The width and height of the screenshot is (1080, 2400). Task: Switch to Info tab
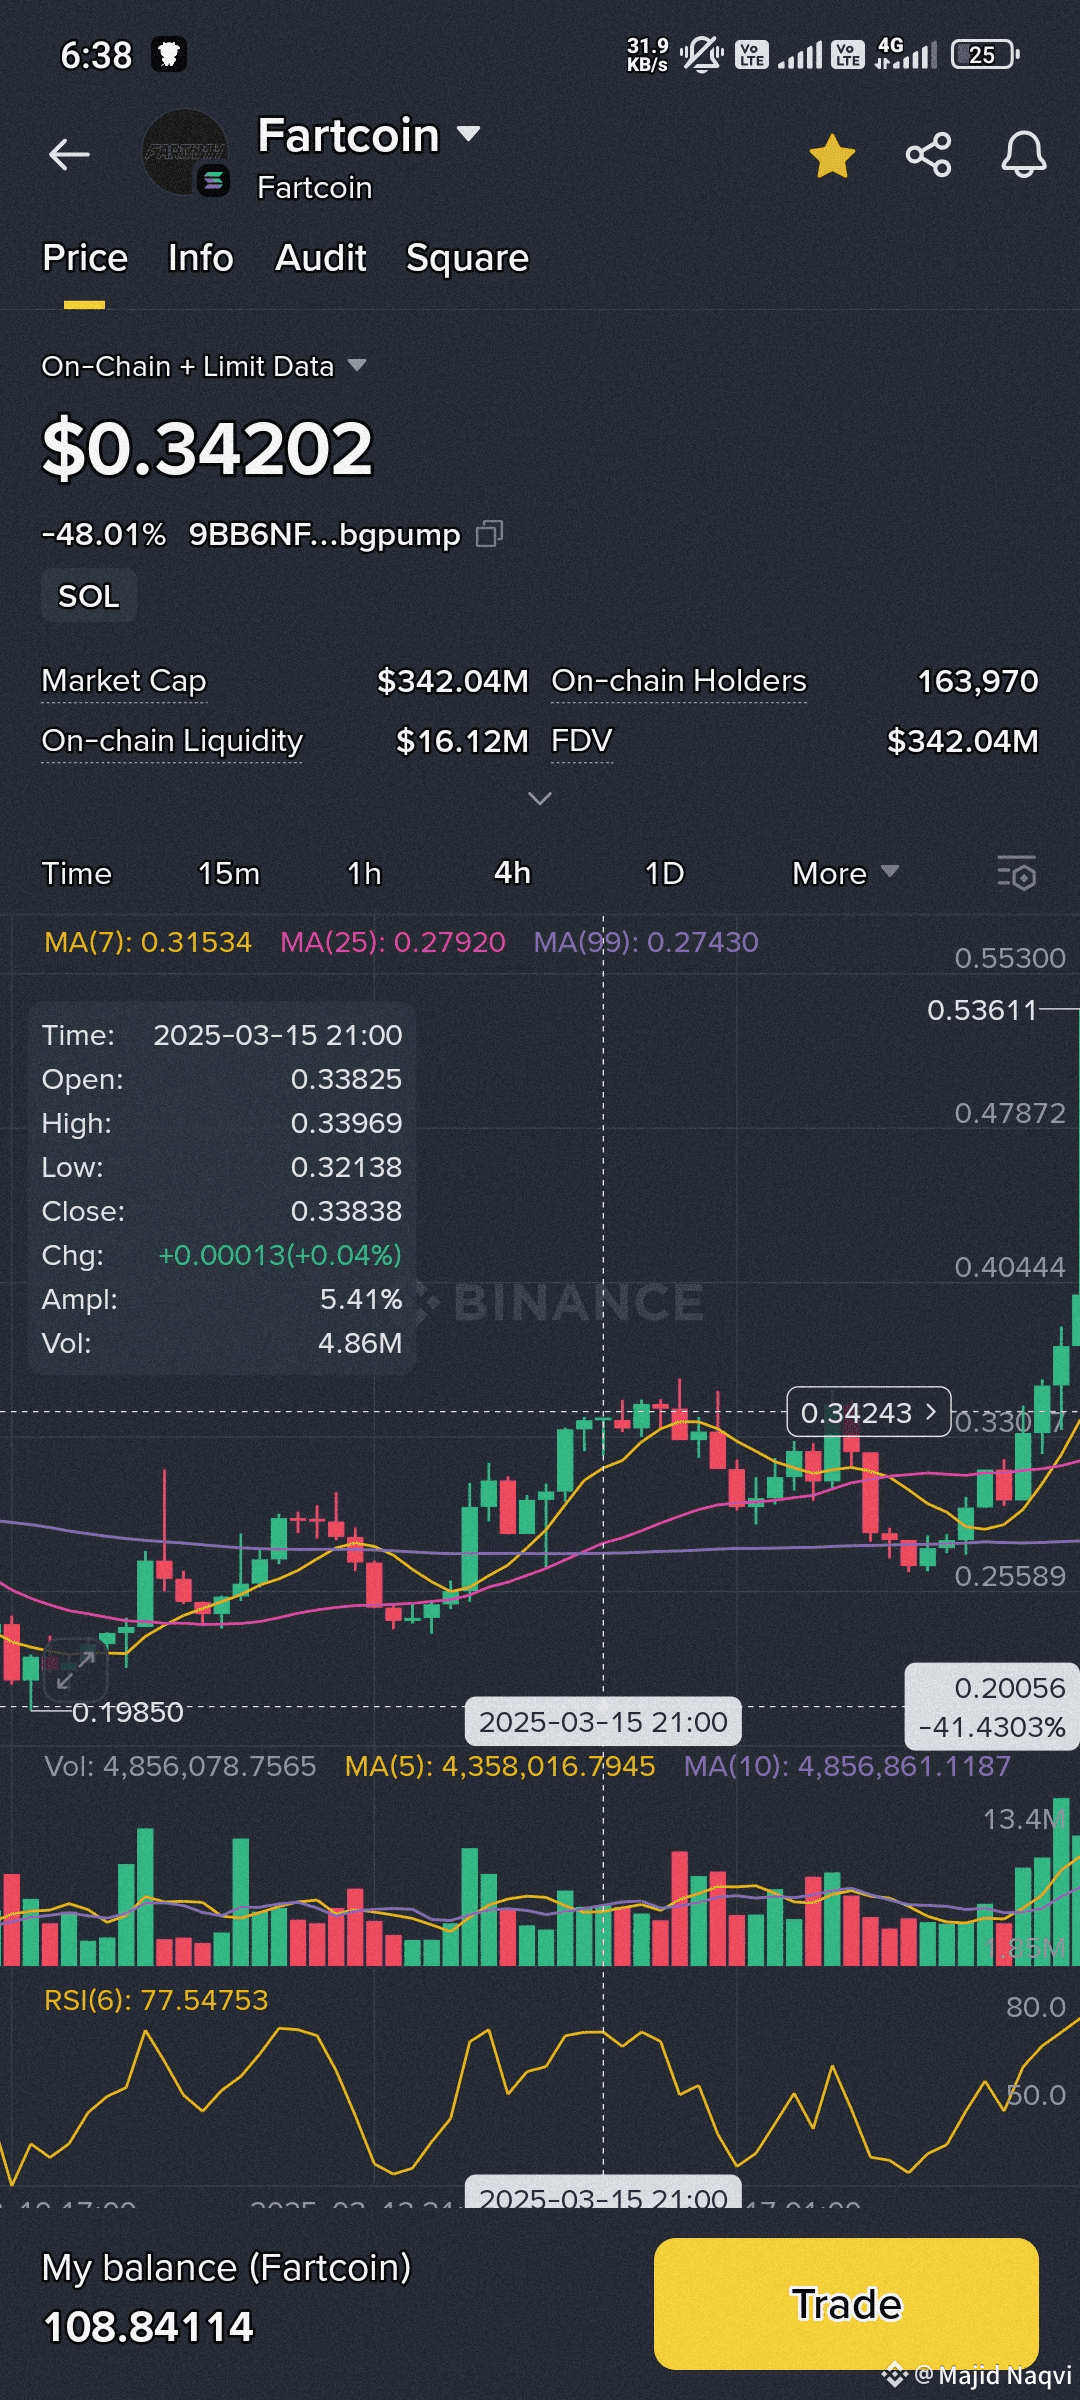click(200, 258)
